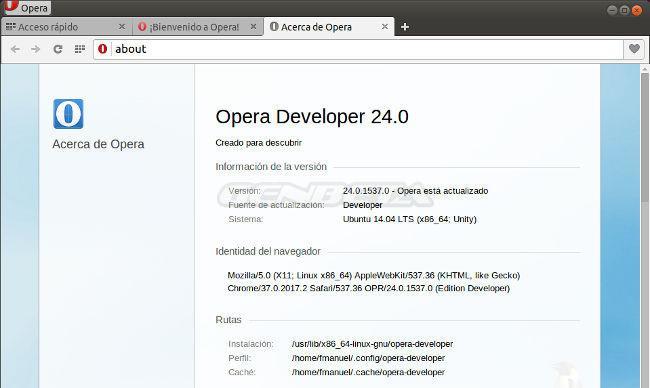Screen dimensions: 650x388
Task: Open Speed Dial grid icon in toolbar
Action: (80, 49)
